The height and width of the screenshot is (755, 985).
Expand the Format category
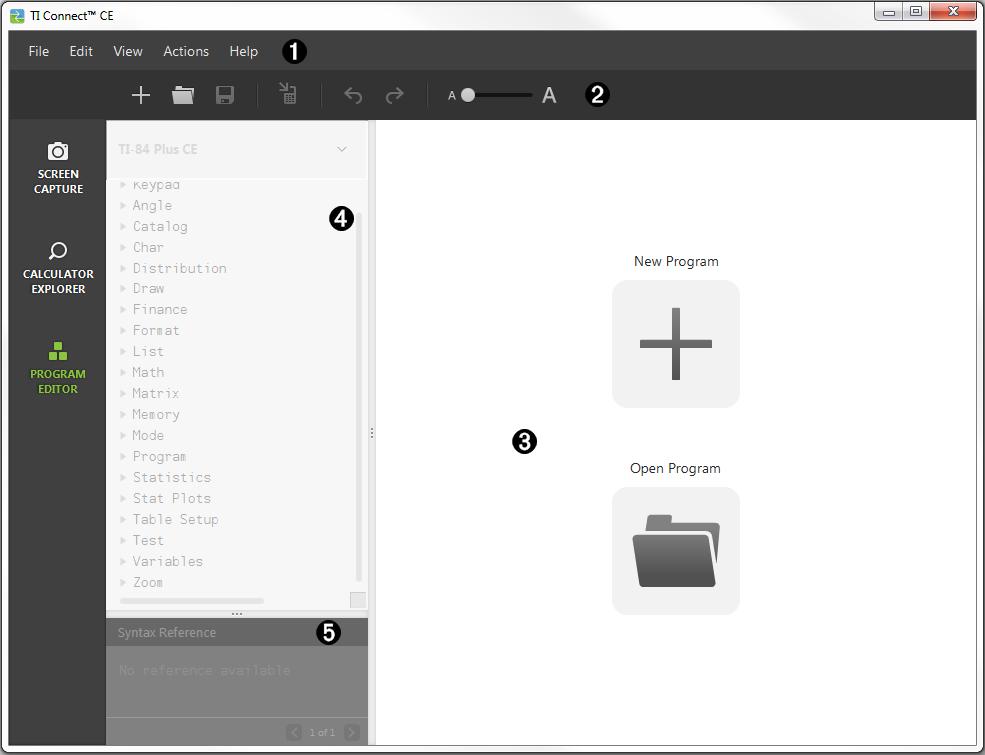123,330
